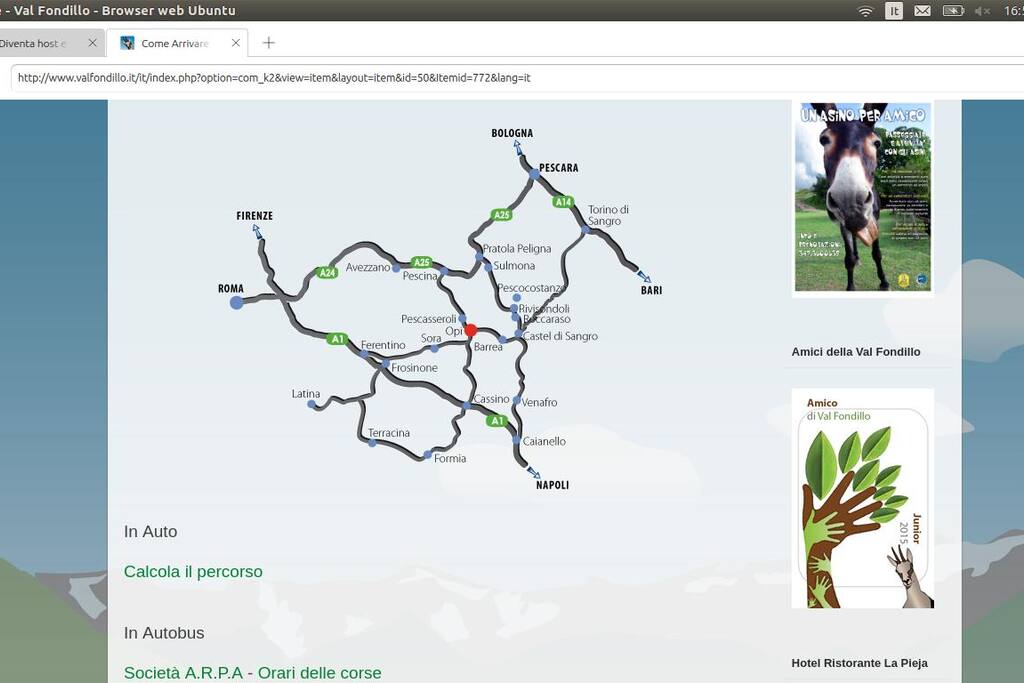This screenshot has height=683, width=1024.
Task: Click the A25 badge below Pescara
Action: (x=501, y=214)
